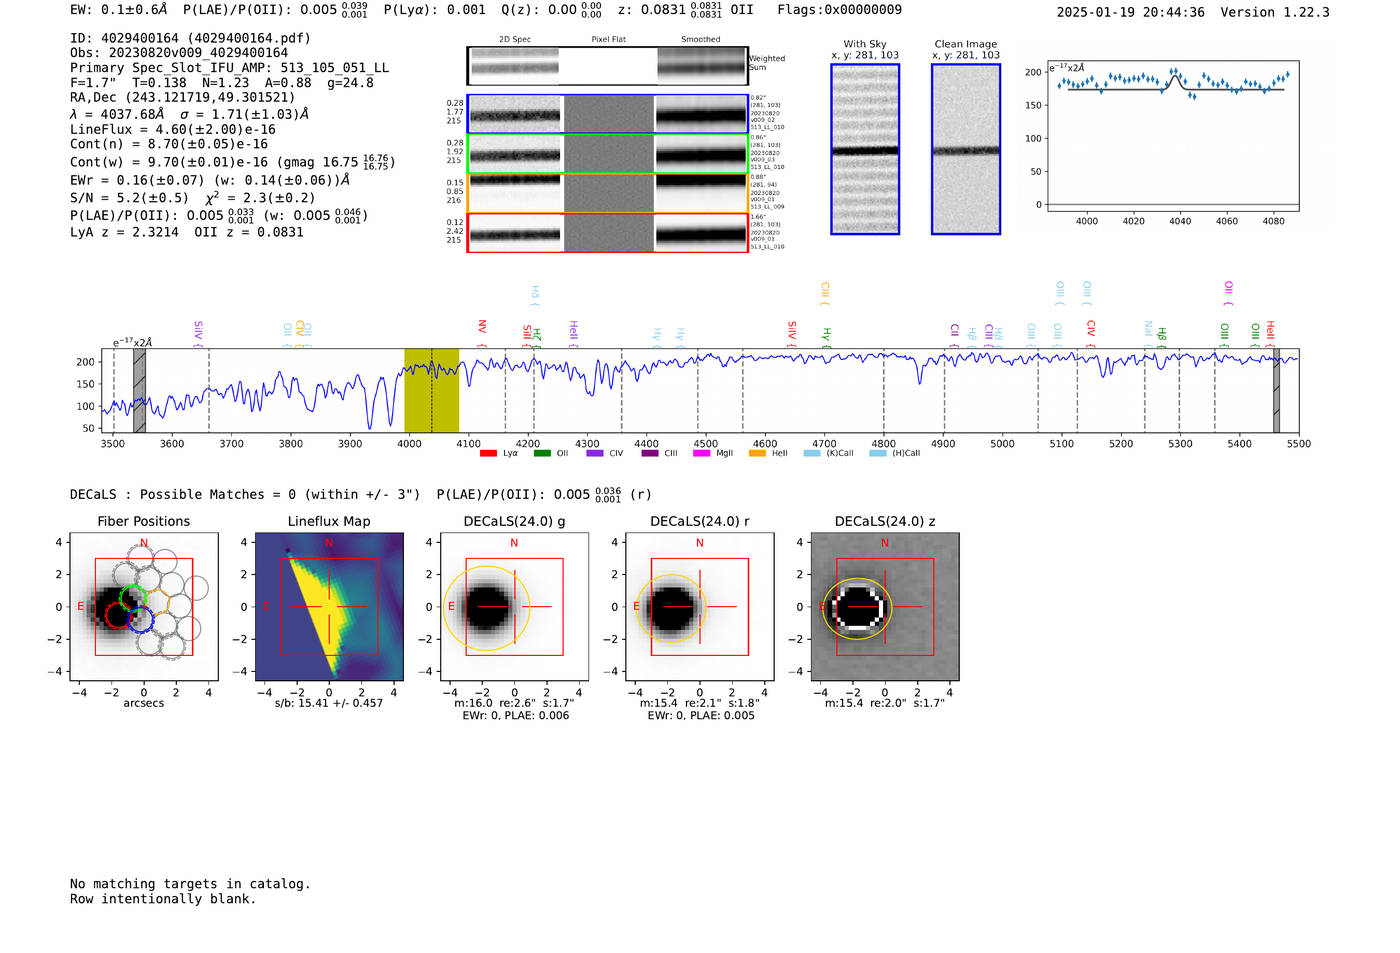
Task: Open the Fiber Positions thumbnail
Action: pyautogui.click(x=144, y=607)
